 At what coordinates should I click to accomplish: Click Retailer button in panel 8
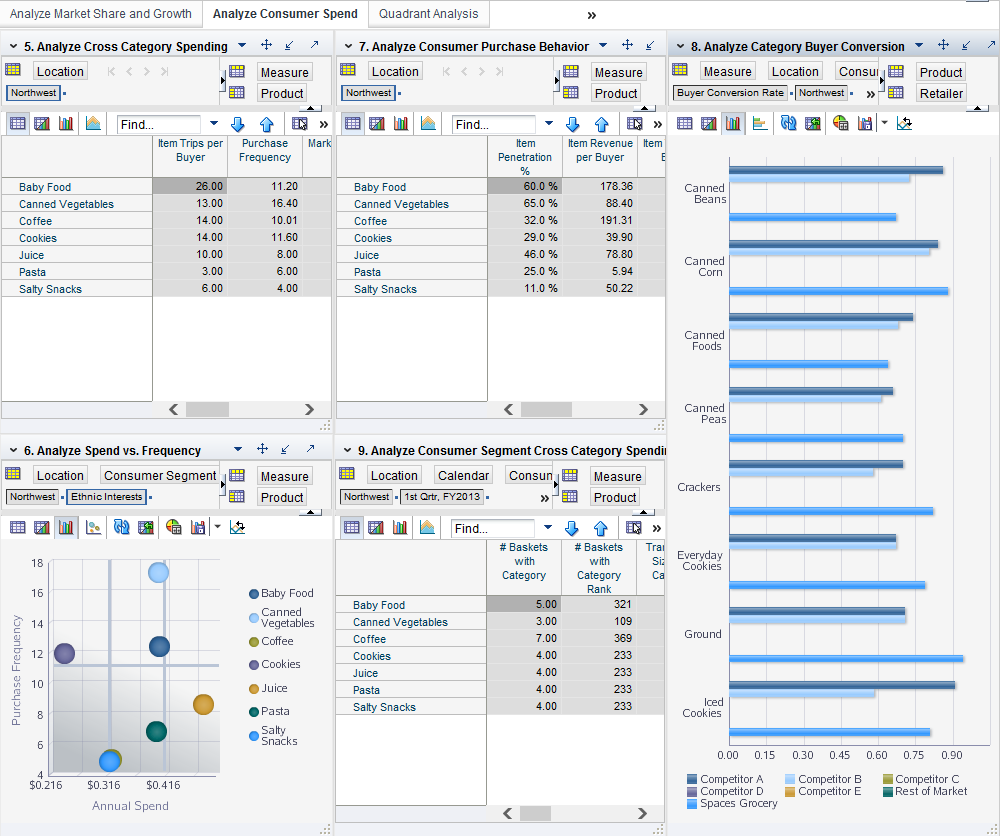(941, 93)
